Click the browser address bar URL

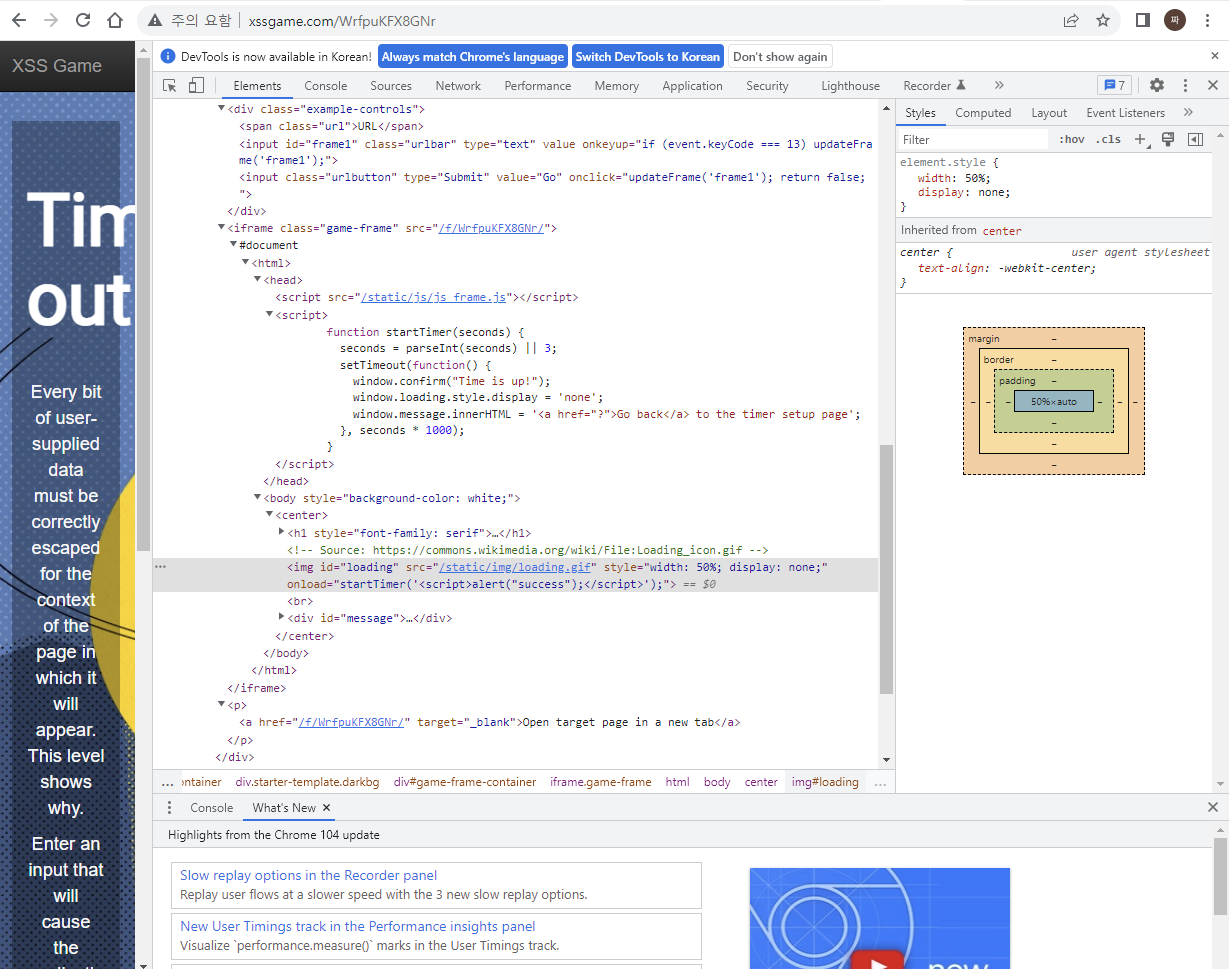342,20
